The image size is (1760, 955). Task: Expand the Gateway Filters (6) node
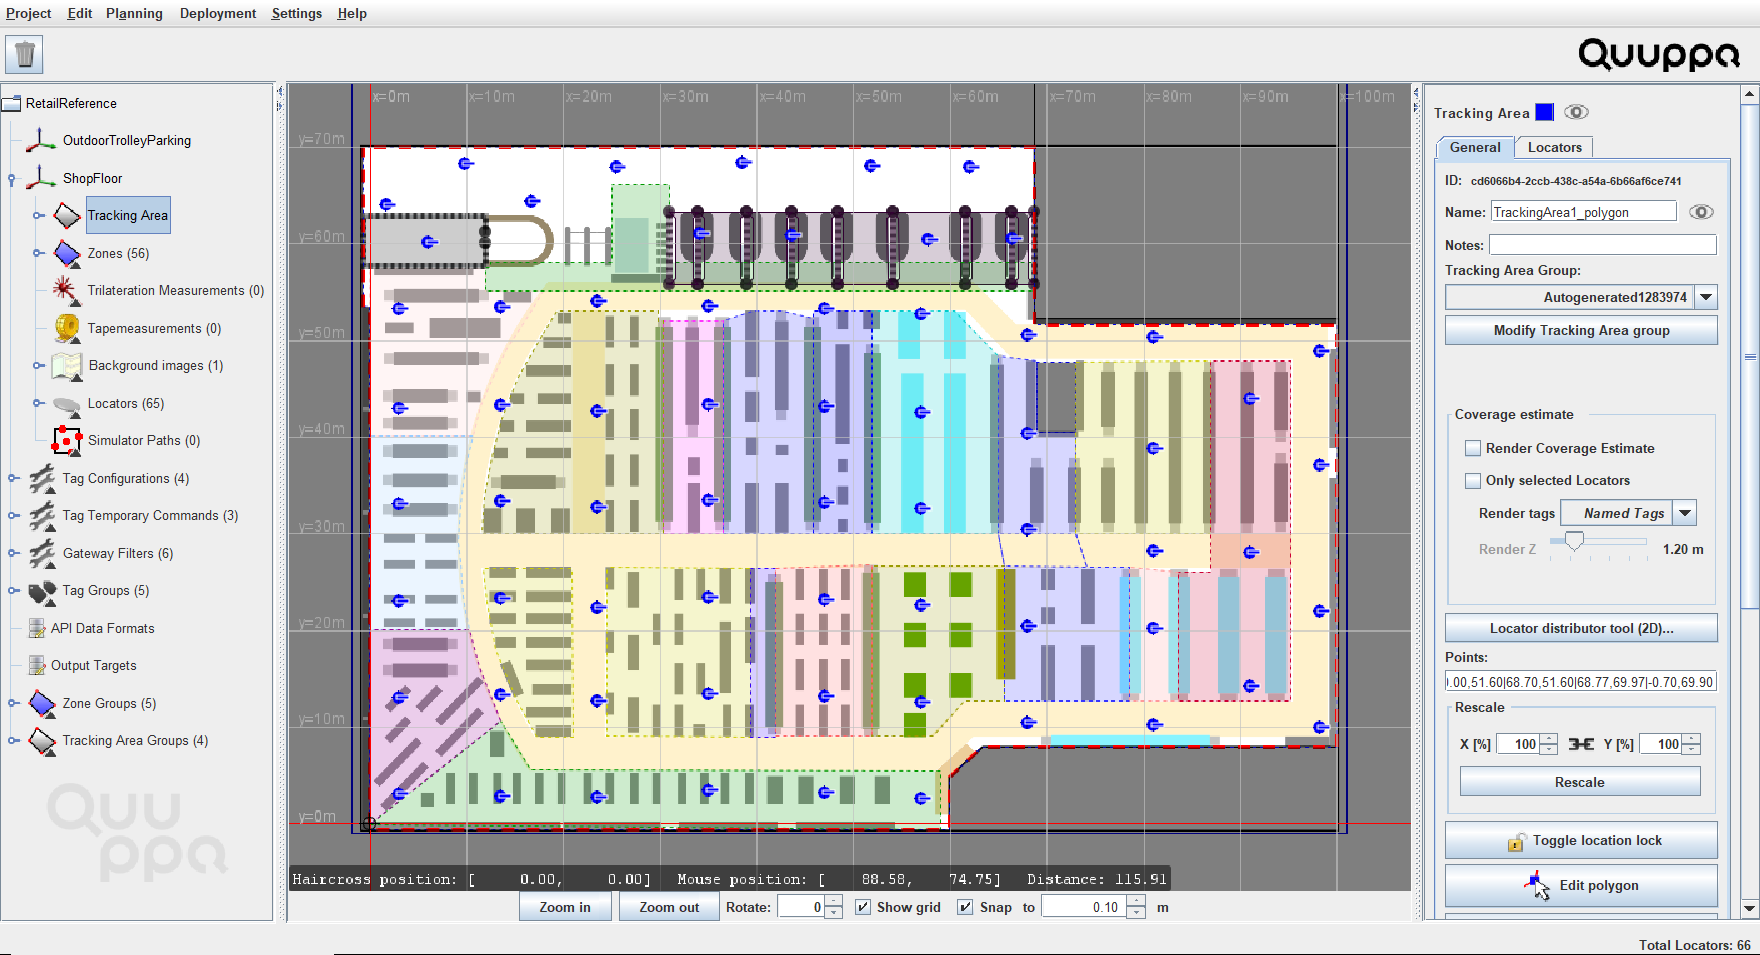13,553
